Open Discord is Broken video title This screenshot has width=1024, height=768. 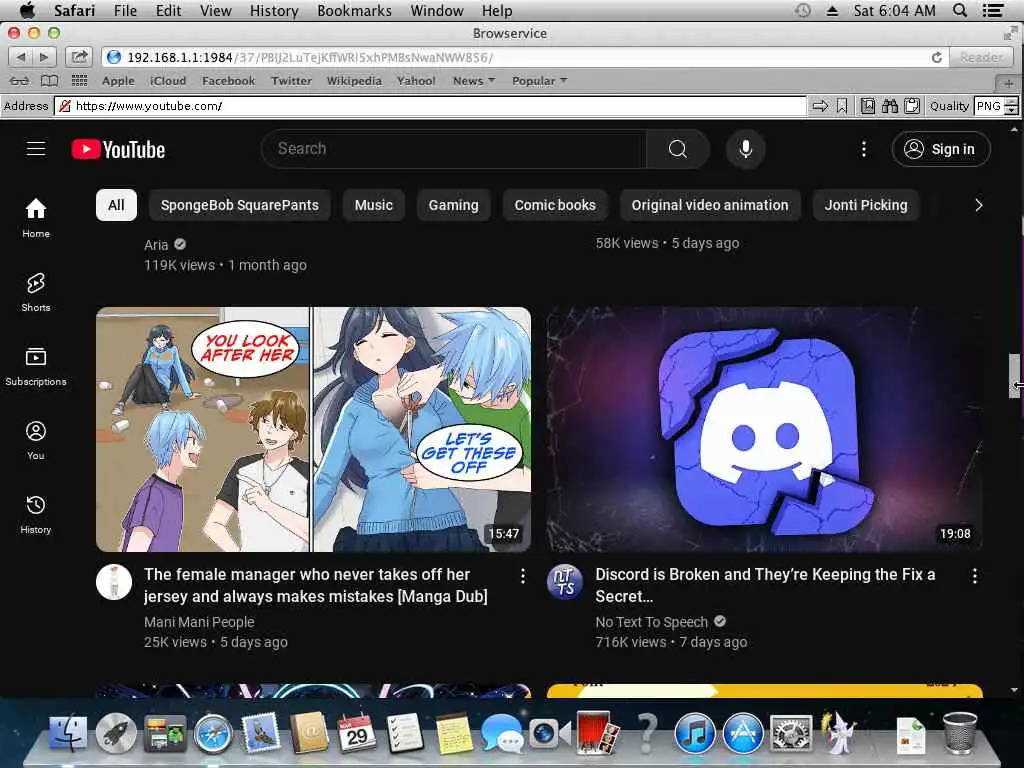[x=765, y=585]
